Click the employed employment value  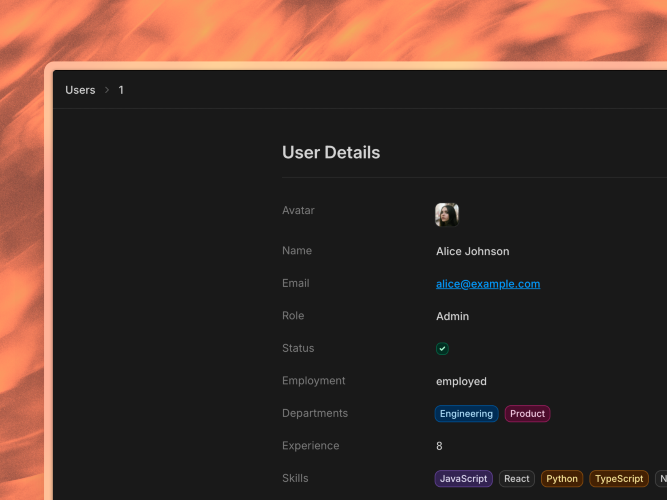click(461, 381)
